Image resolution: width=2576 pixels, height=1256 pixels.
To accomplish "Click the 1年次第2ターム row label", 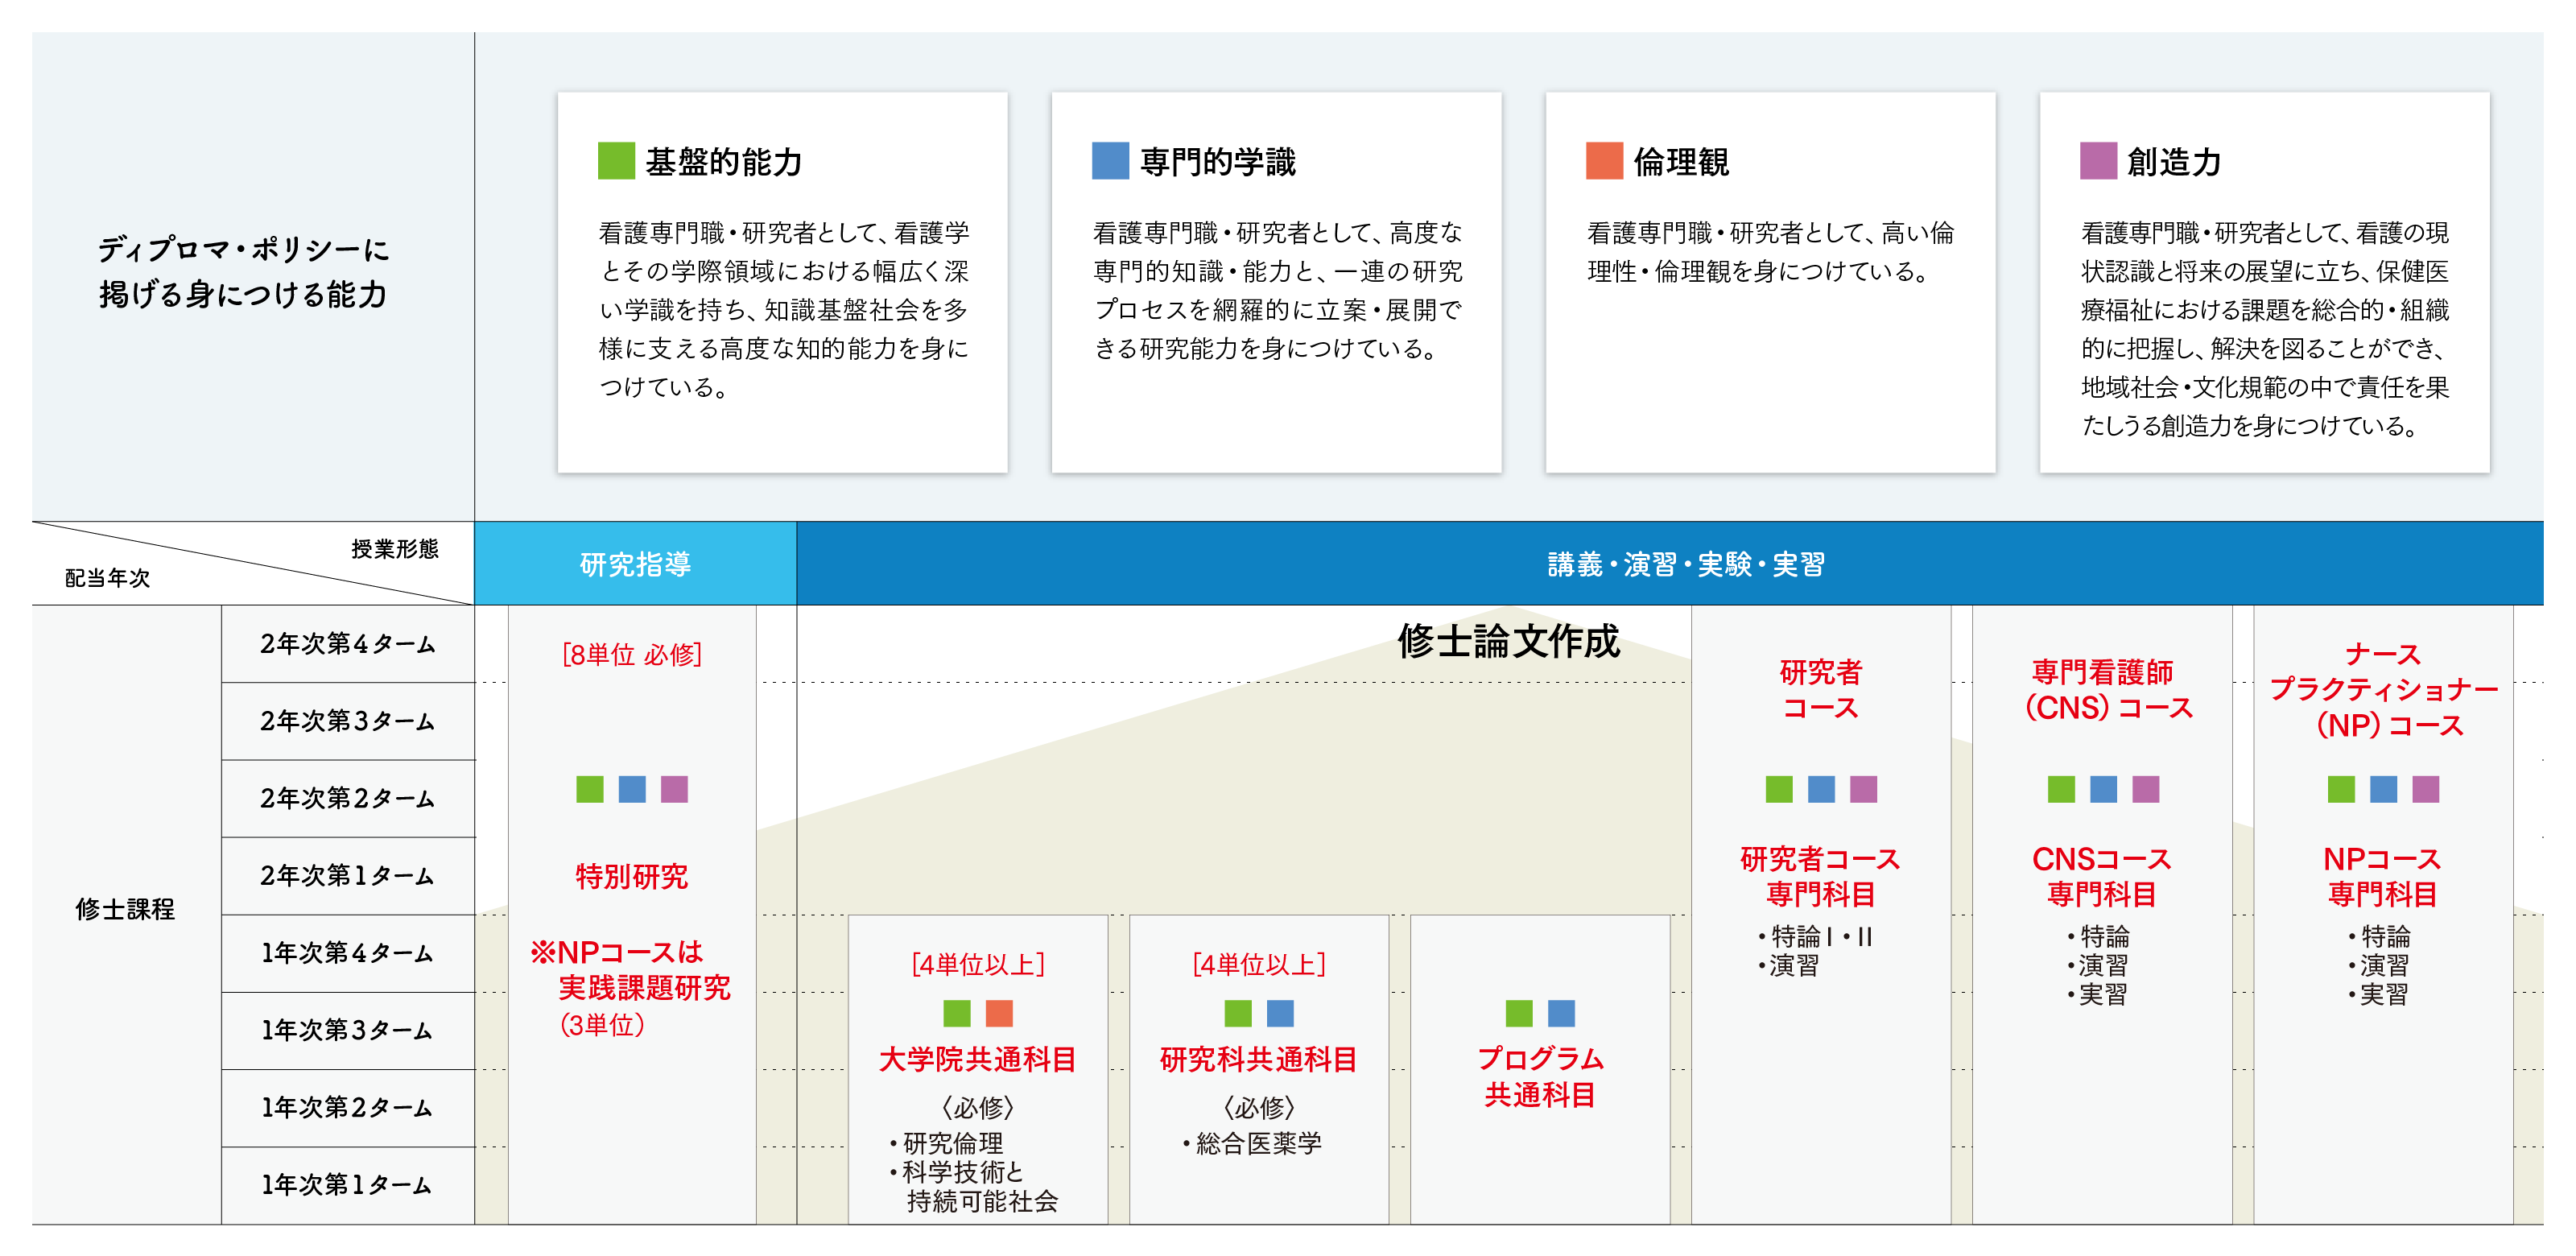I will 347,1108.
